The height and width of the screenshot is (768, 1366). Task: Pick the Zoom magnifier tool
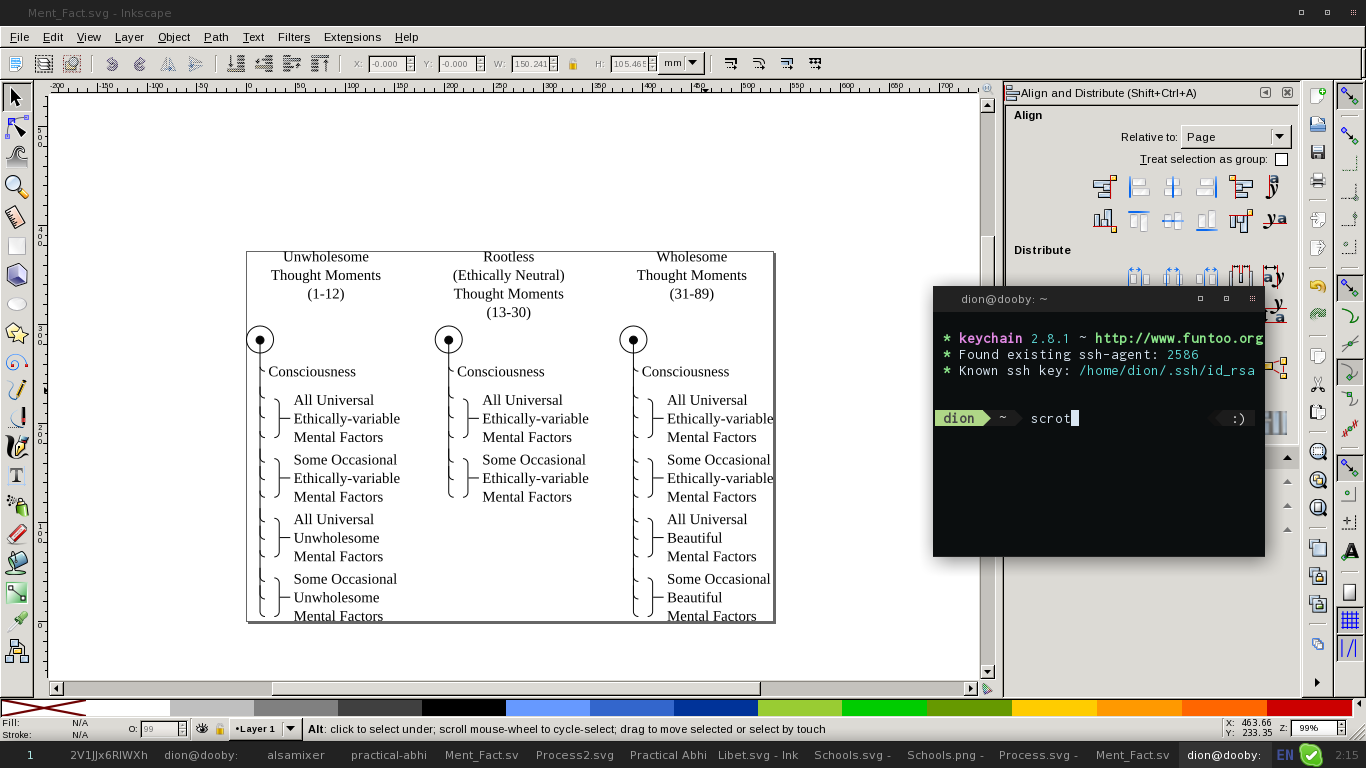coord(16,186)
